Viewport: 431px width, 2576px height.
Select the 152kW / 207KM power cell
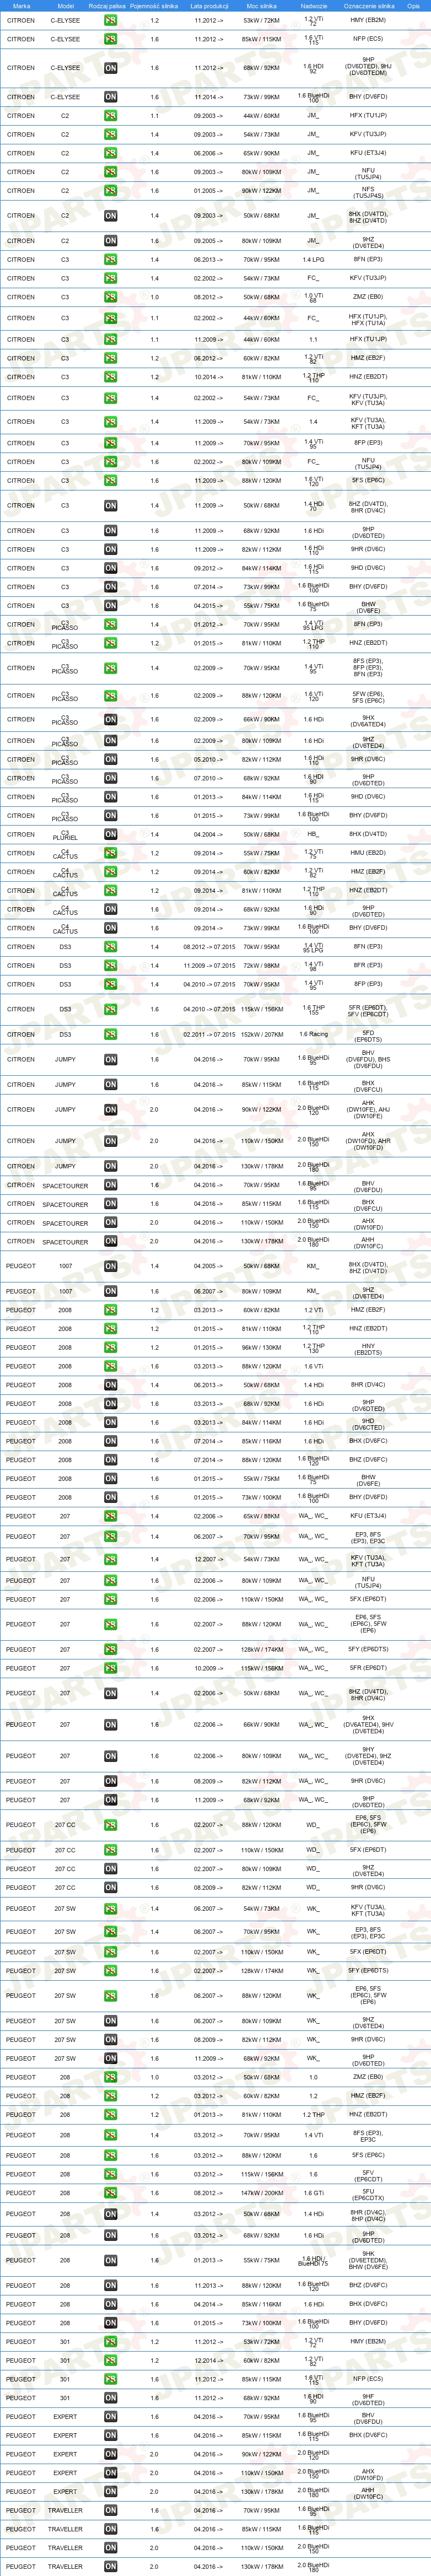tap(262, 1035)
